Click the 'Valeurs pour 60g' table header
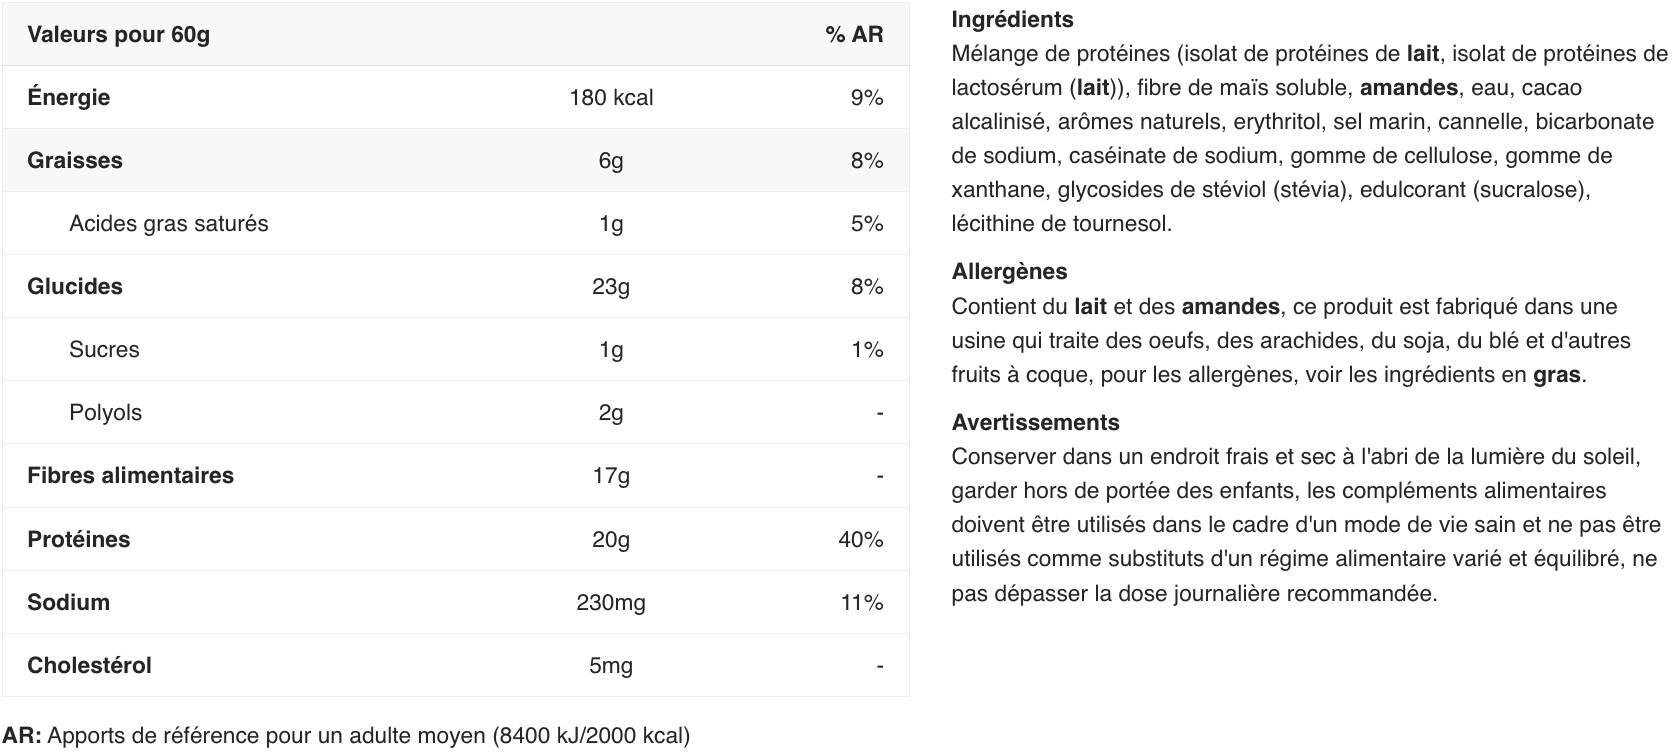The image size is (1677, 756). click(118, 35)
